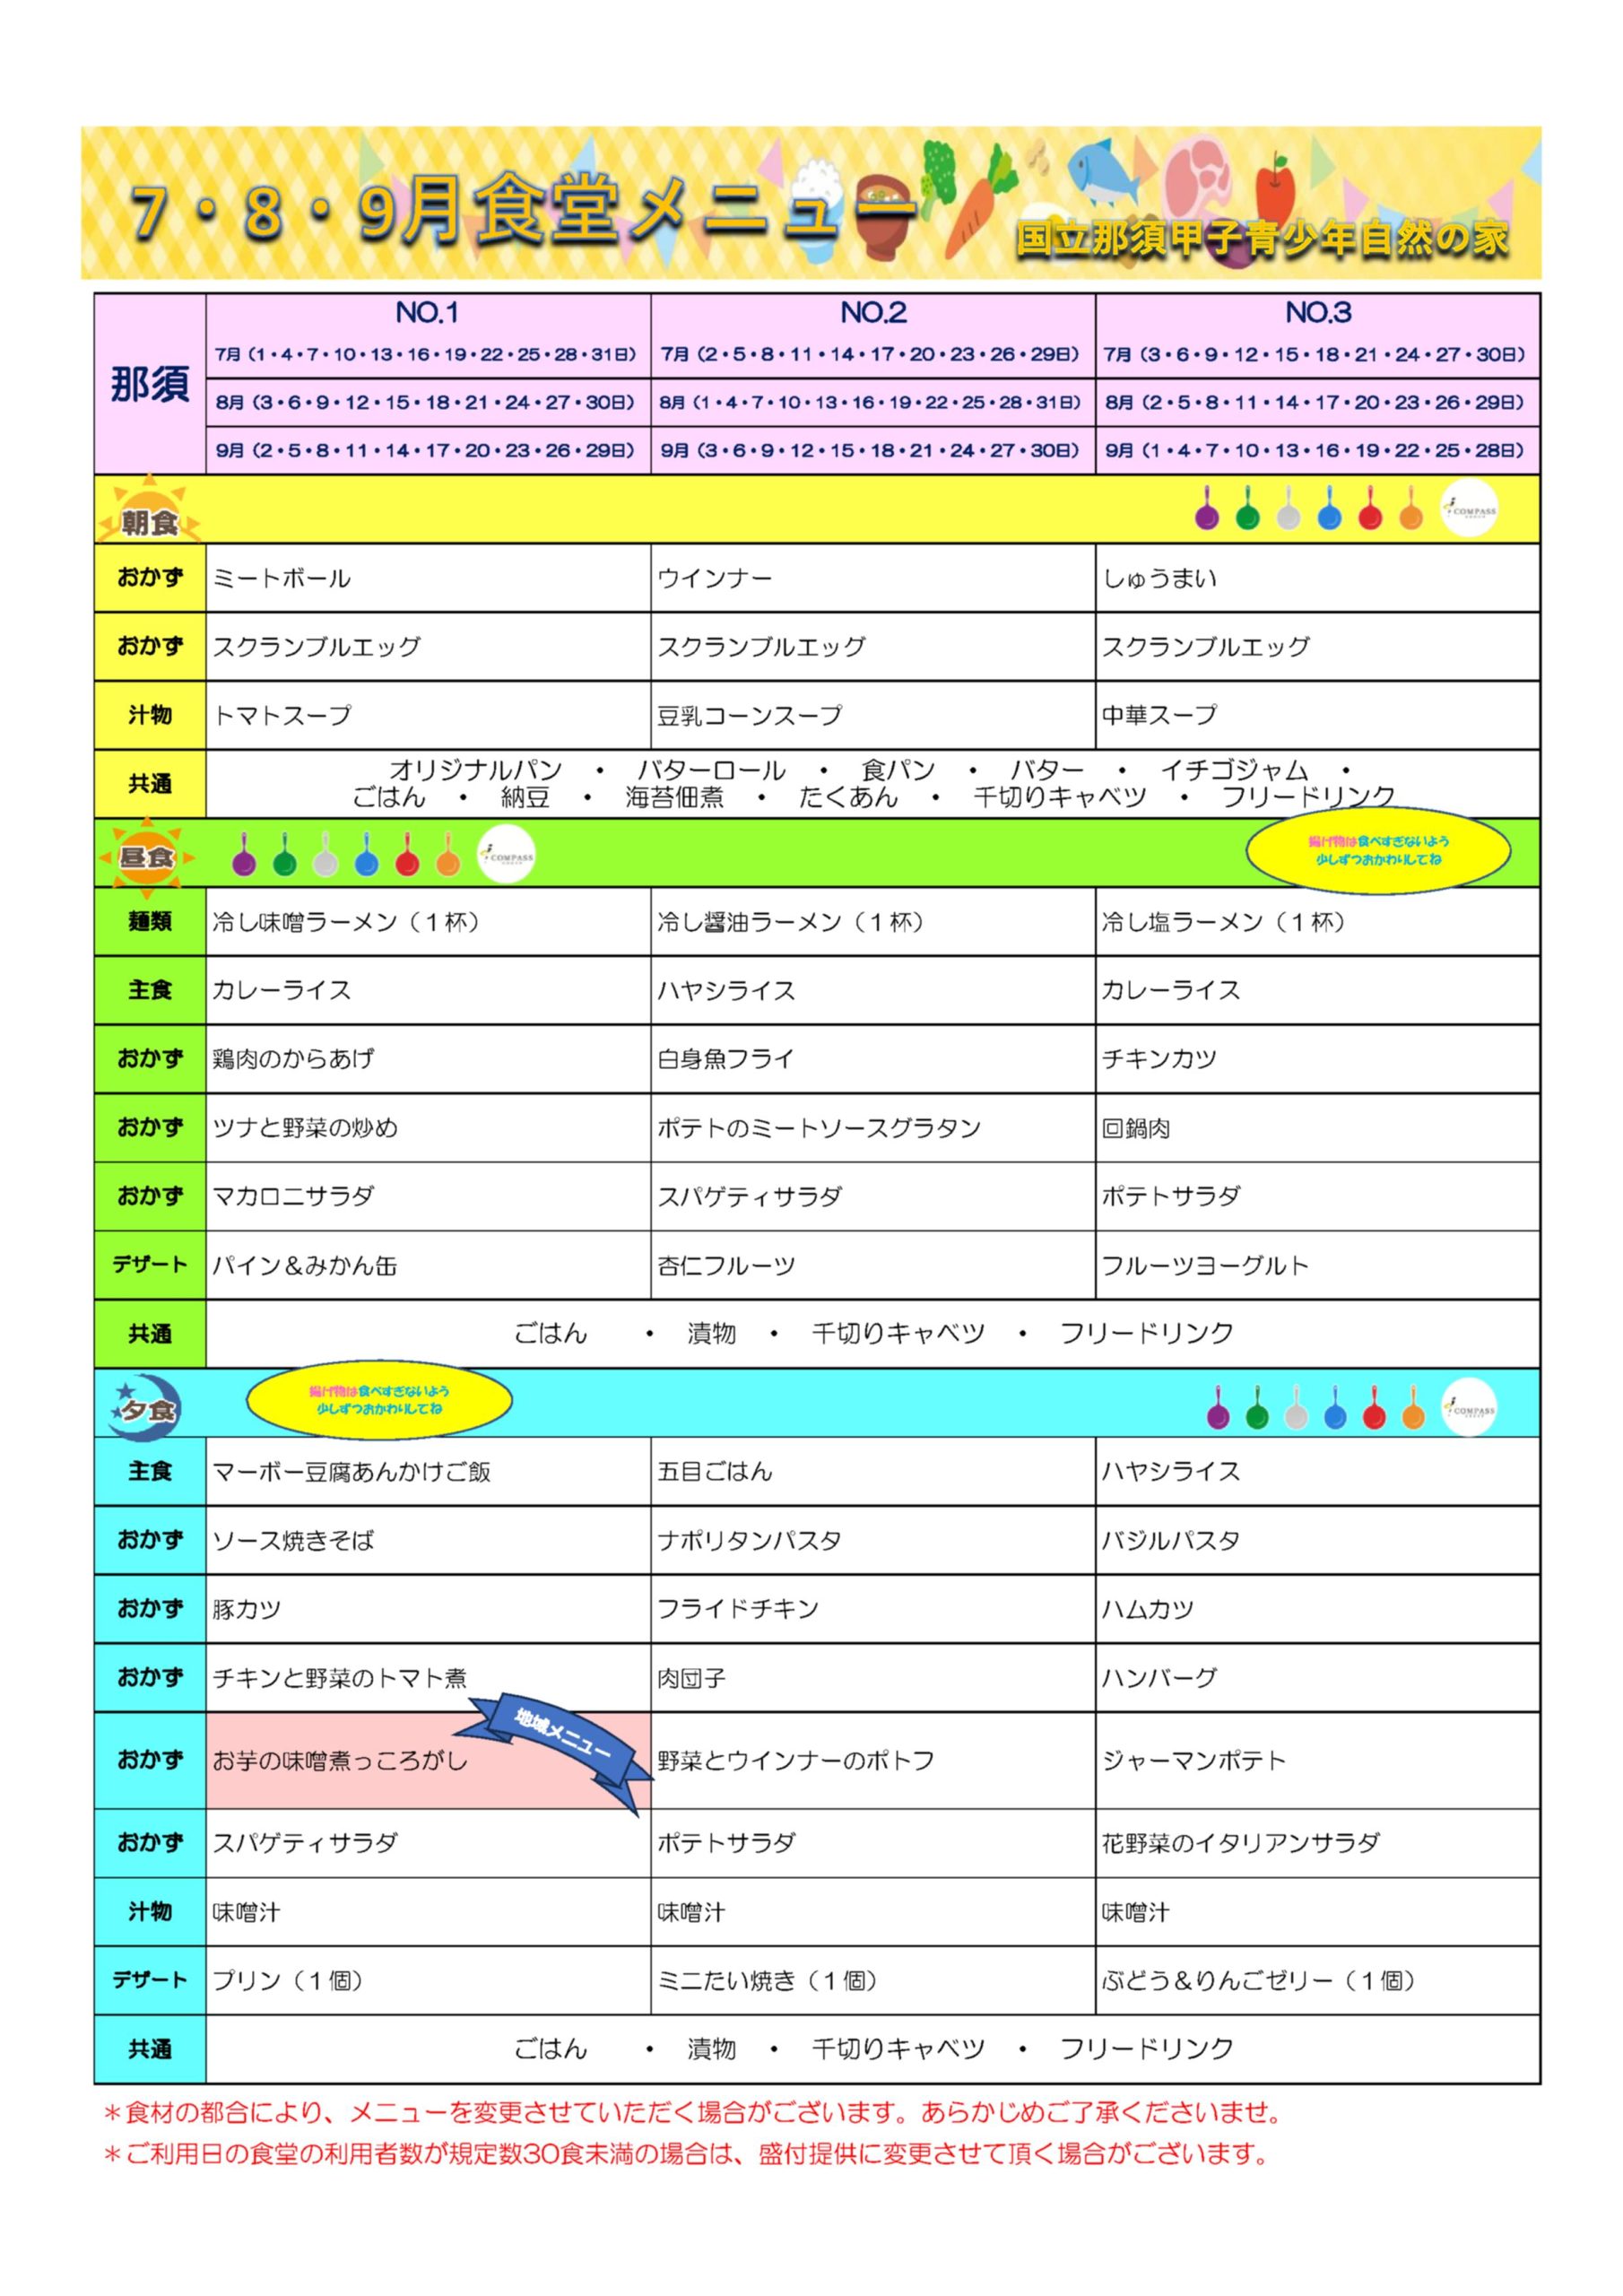The width and height of the screenshot is (1623, 2296).
Task: Click the 朝食 sun icon
Action: [x=148, y=511]
